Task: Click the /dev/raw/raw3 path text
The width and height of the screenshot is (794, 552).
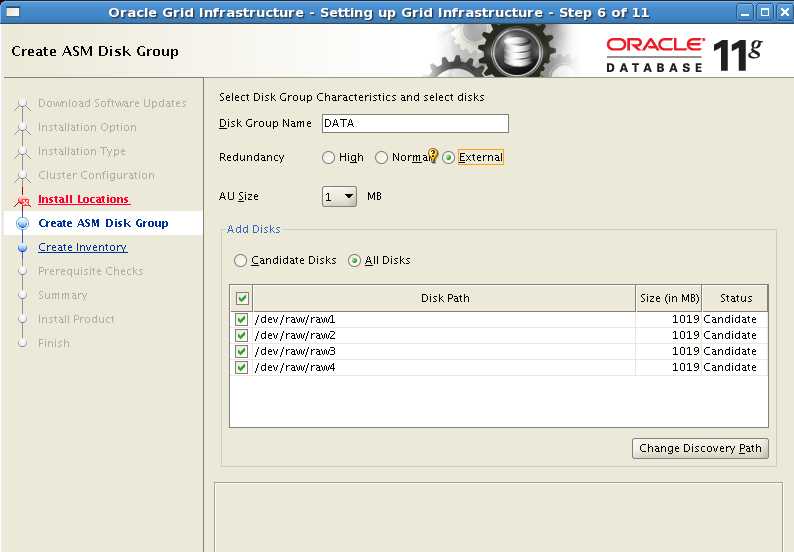Action: tap(295, 351)
